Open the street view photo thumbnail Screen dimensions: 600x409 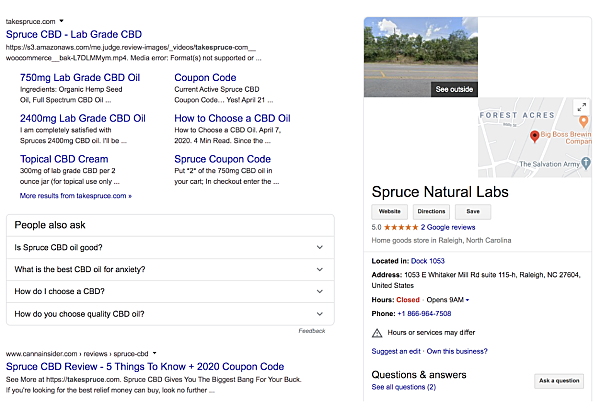pyautogui.click(x=421, y=57)
